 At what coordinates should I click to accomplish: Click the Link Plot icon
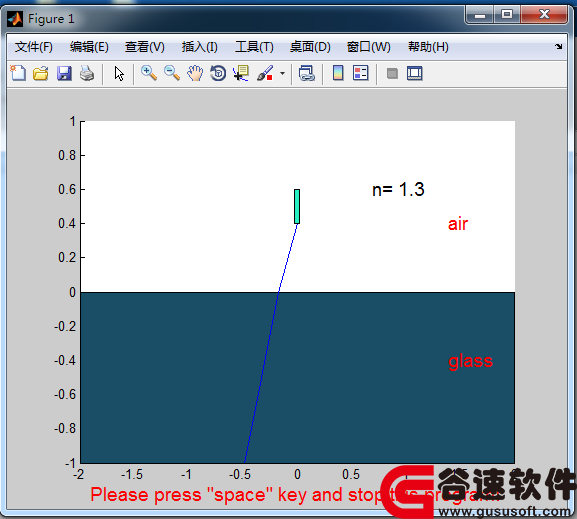tap(307, 73)
